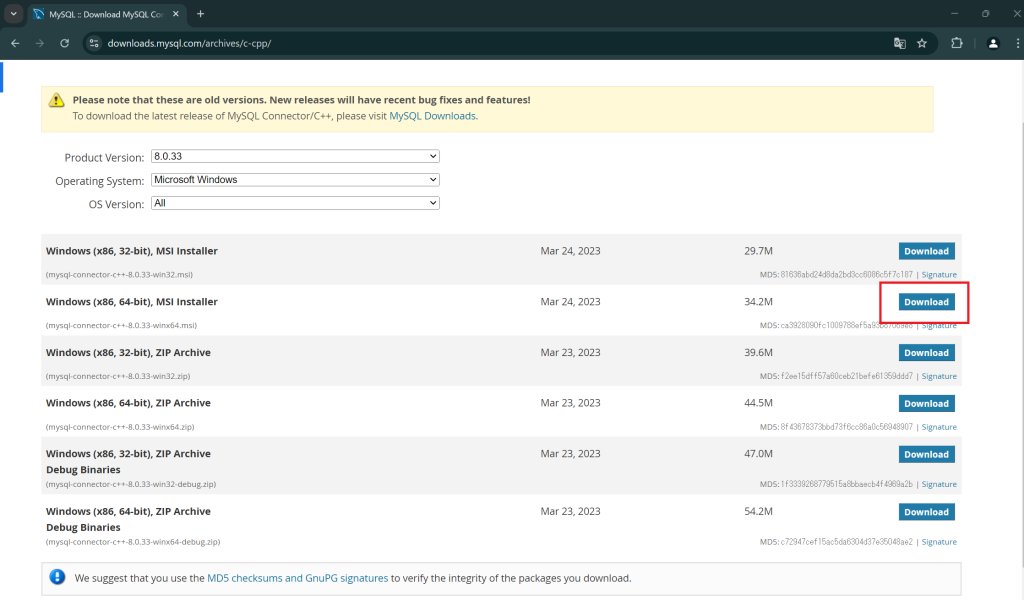Expand the Product Version dropdown
Viewport: 1024px width, 600px height.
point(295,157)
